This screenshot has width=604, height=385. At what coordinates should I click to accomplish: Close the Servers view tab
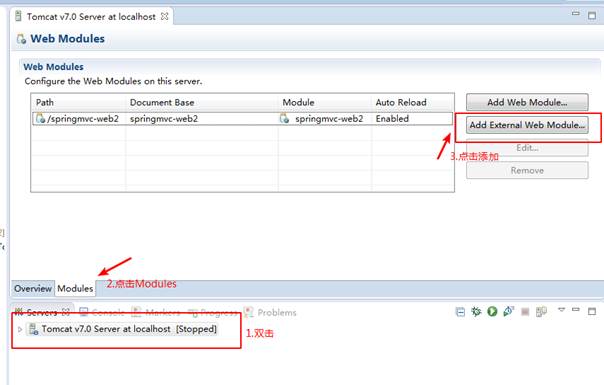66,312
